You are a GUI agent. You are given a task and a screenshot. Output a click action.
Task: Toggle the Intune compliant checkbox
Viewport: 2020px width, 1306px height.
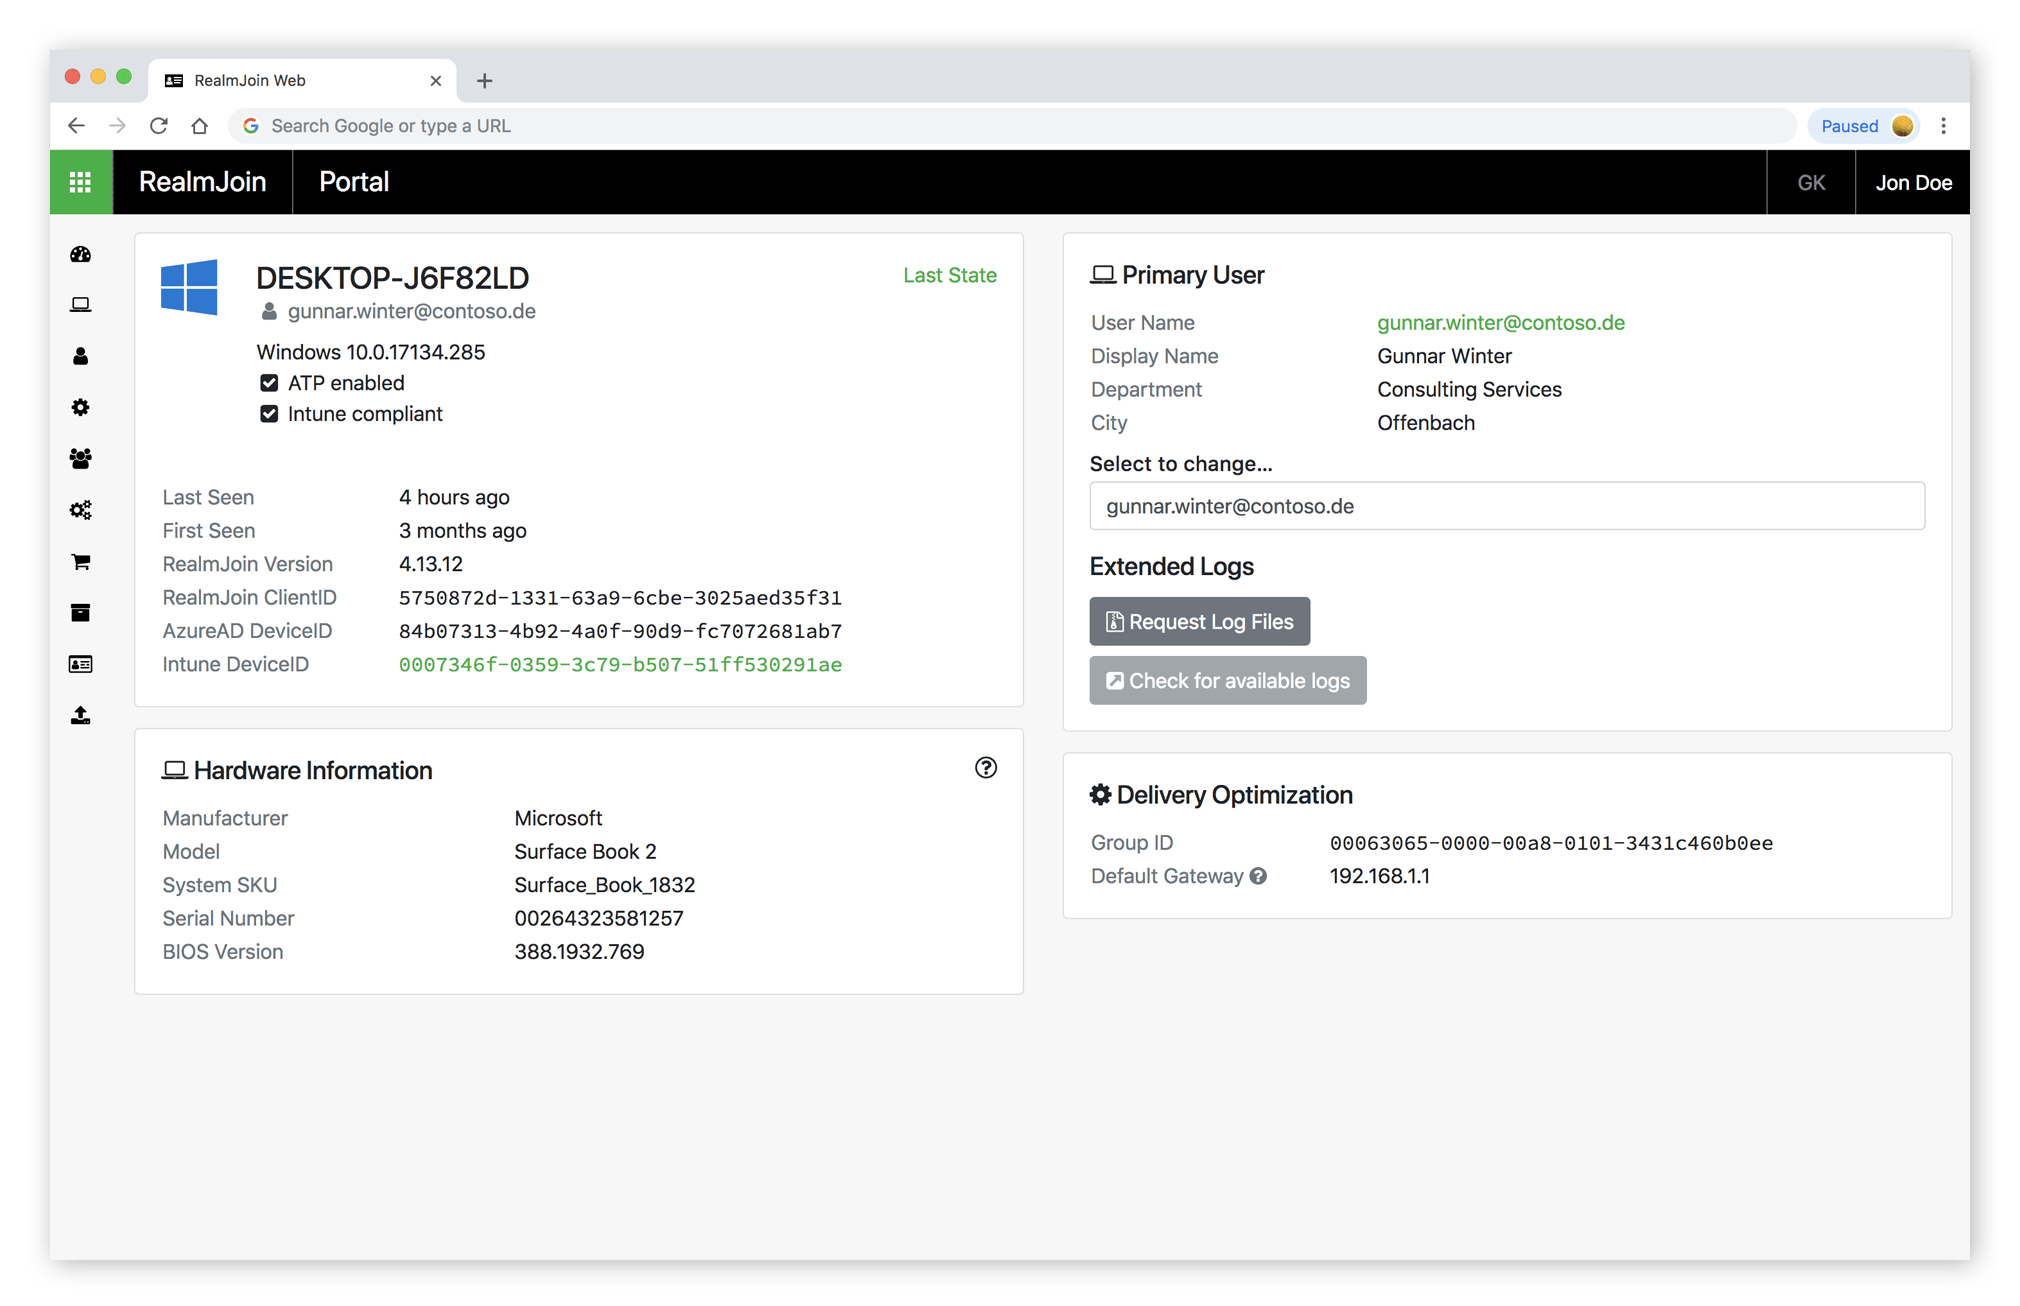point(269,414)
